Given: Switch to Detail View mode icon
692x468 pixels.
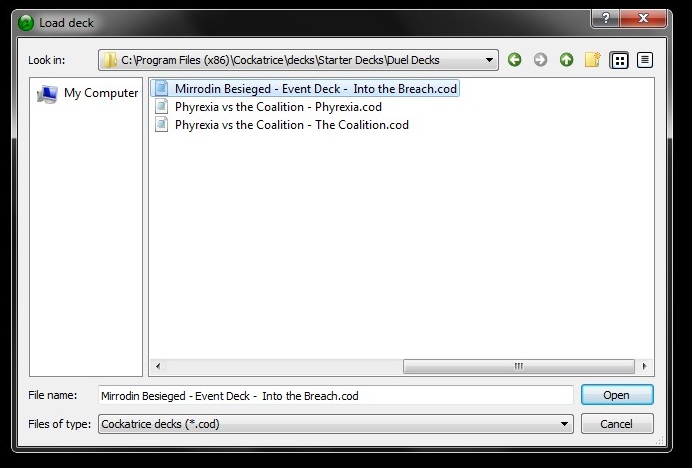Looking at the screenshot, I should pos(645,60).
